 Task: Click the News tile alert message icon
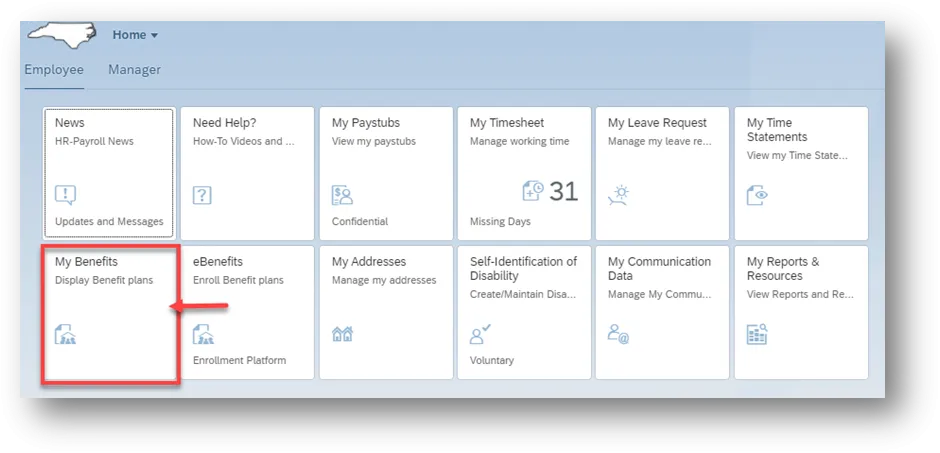[x=65, y=195]
